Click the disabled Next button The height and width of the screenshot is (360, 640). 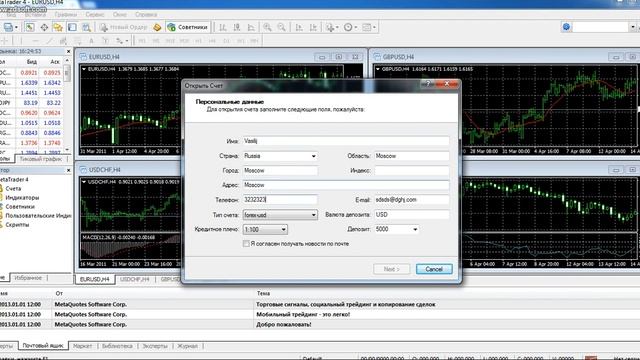point(391,269)
